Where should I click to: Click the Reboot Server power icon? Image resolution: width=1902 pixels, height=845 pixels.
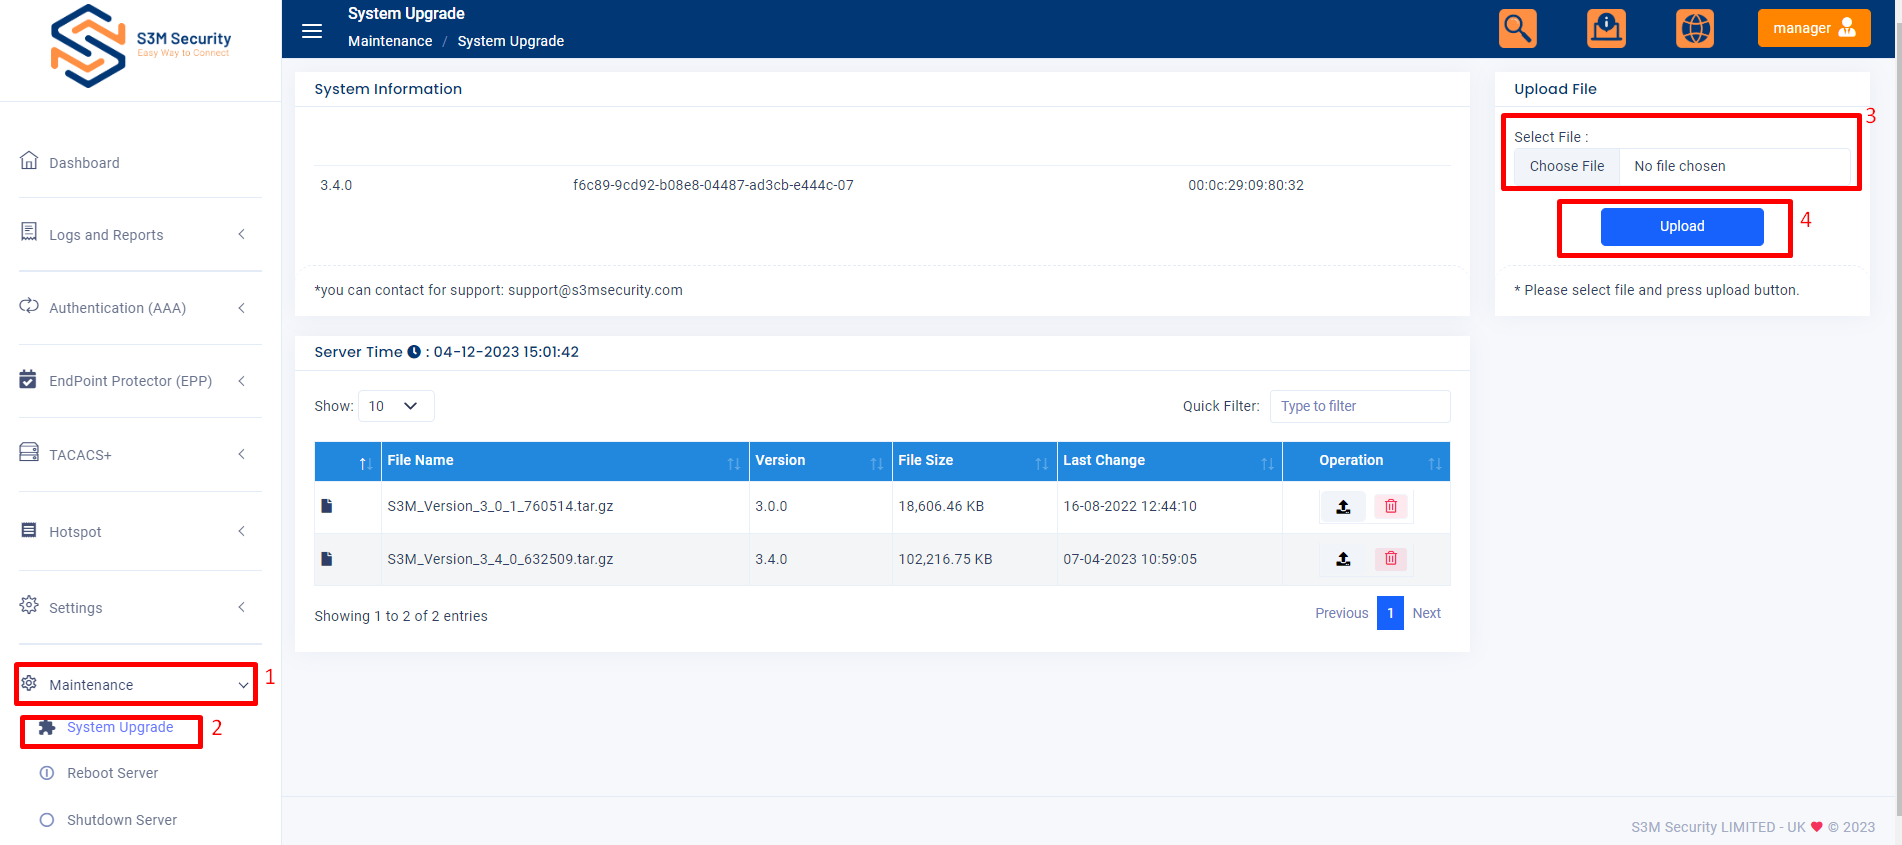click(47, 773)
